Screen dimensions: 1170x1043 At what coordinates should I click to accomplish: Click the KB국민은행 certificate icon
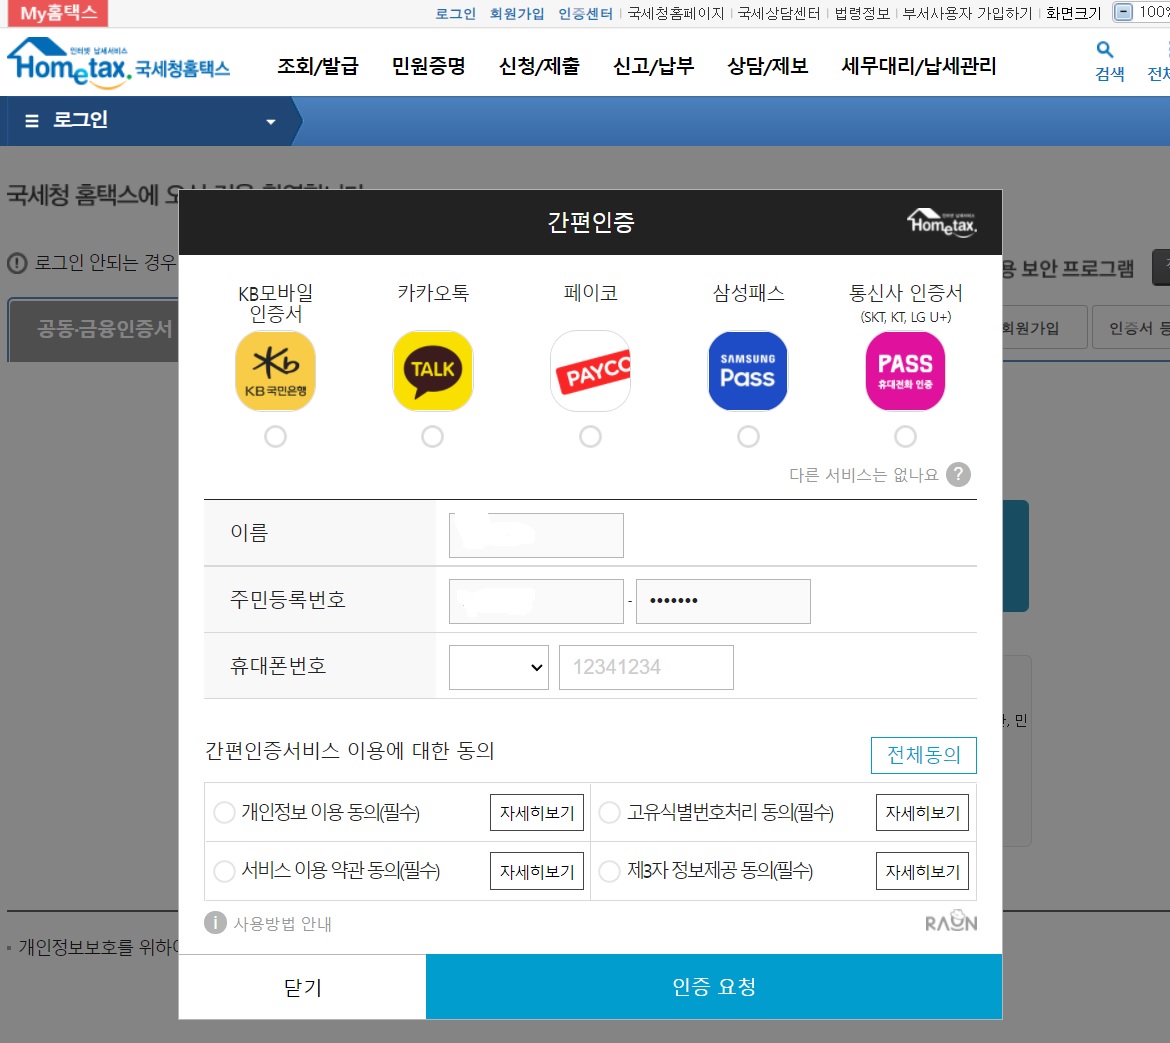point(275,371)
